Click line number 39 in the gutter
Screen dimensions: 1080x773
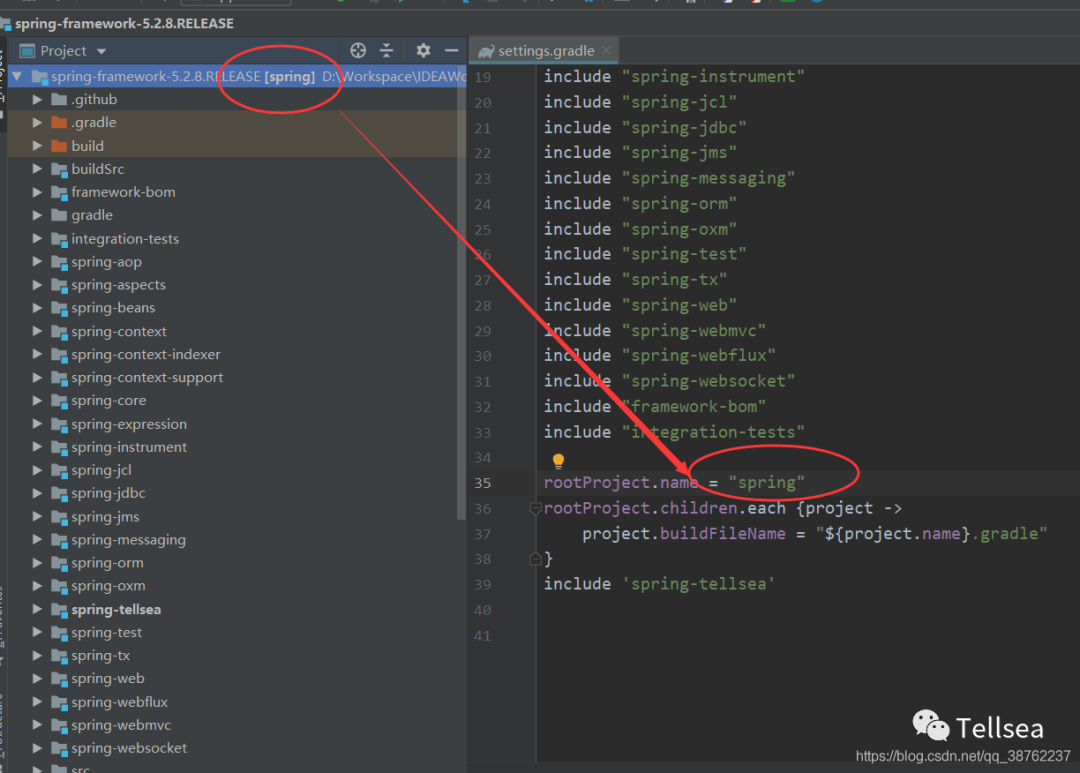click(483, 584)
